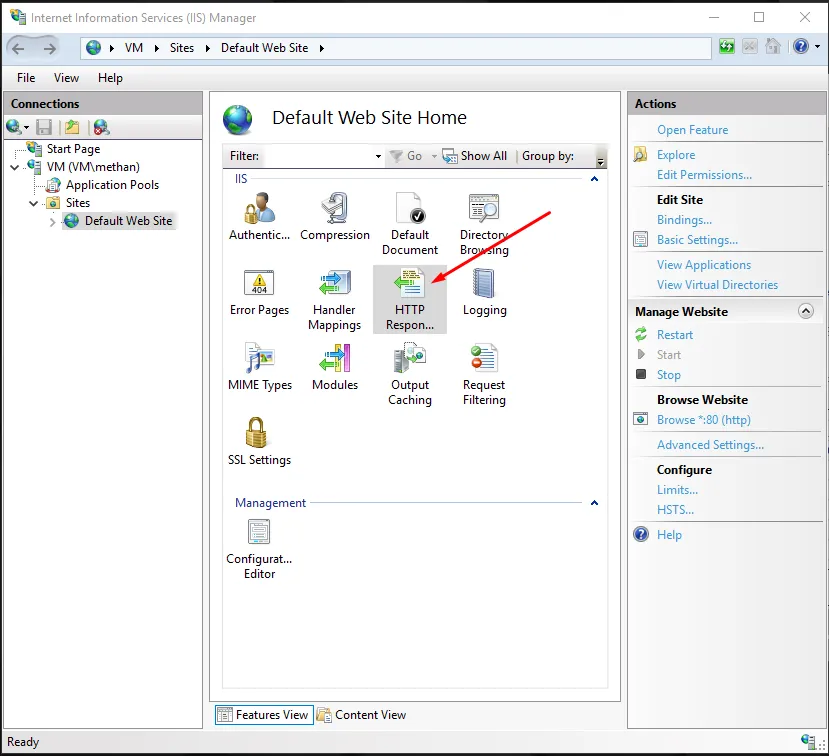The width and height of the screenshot is (829, 756).
Task: Expand the Default Web Site tree node
Action: (x=53, y=221)
